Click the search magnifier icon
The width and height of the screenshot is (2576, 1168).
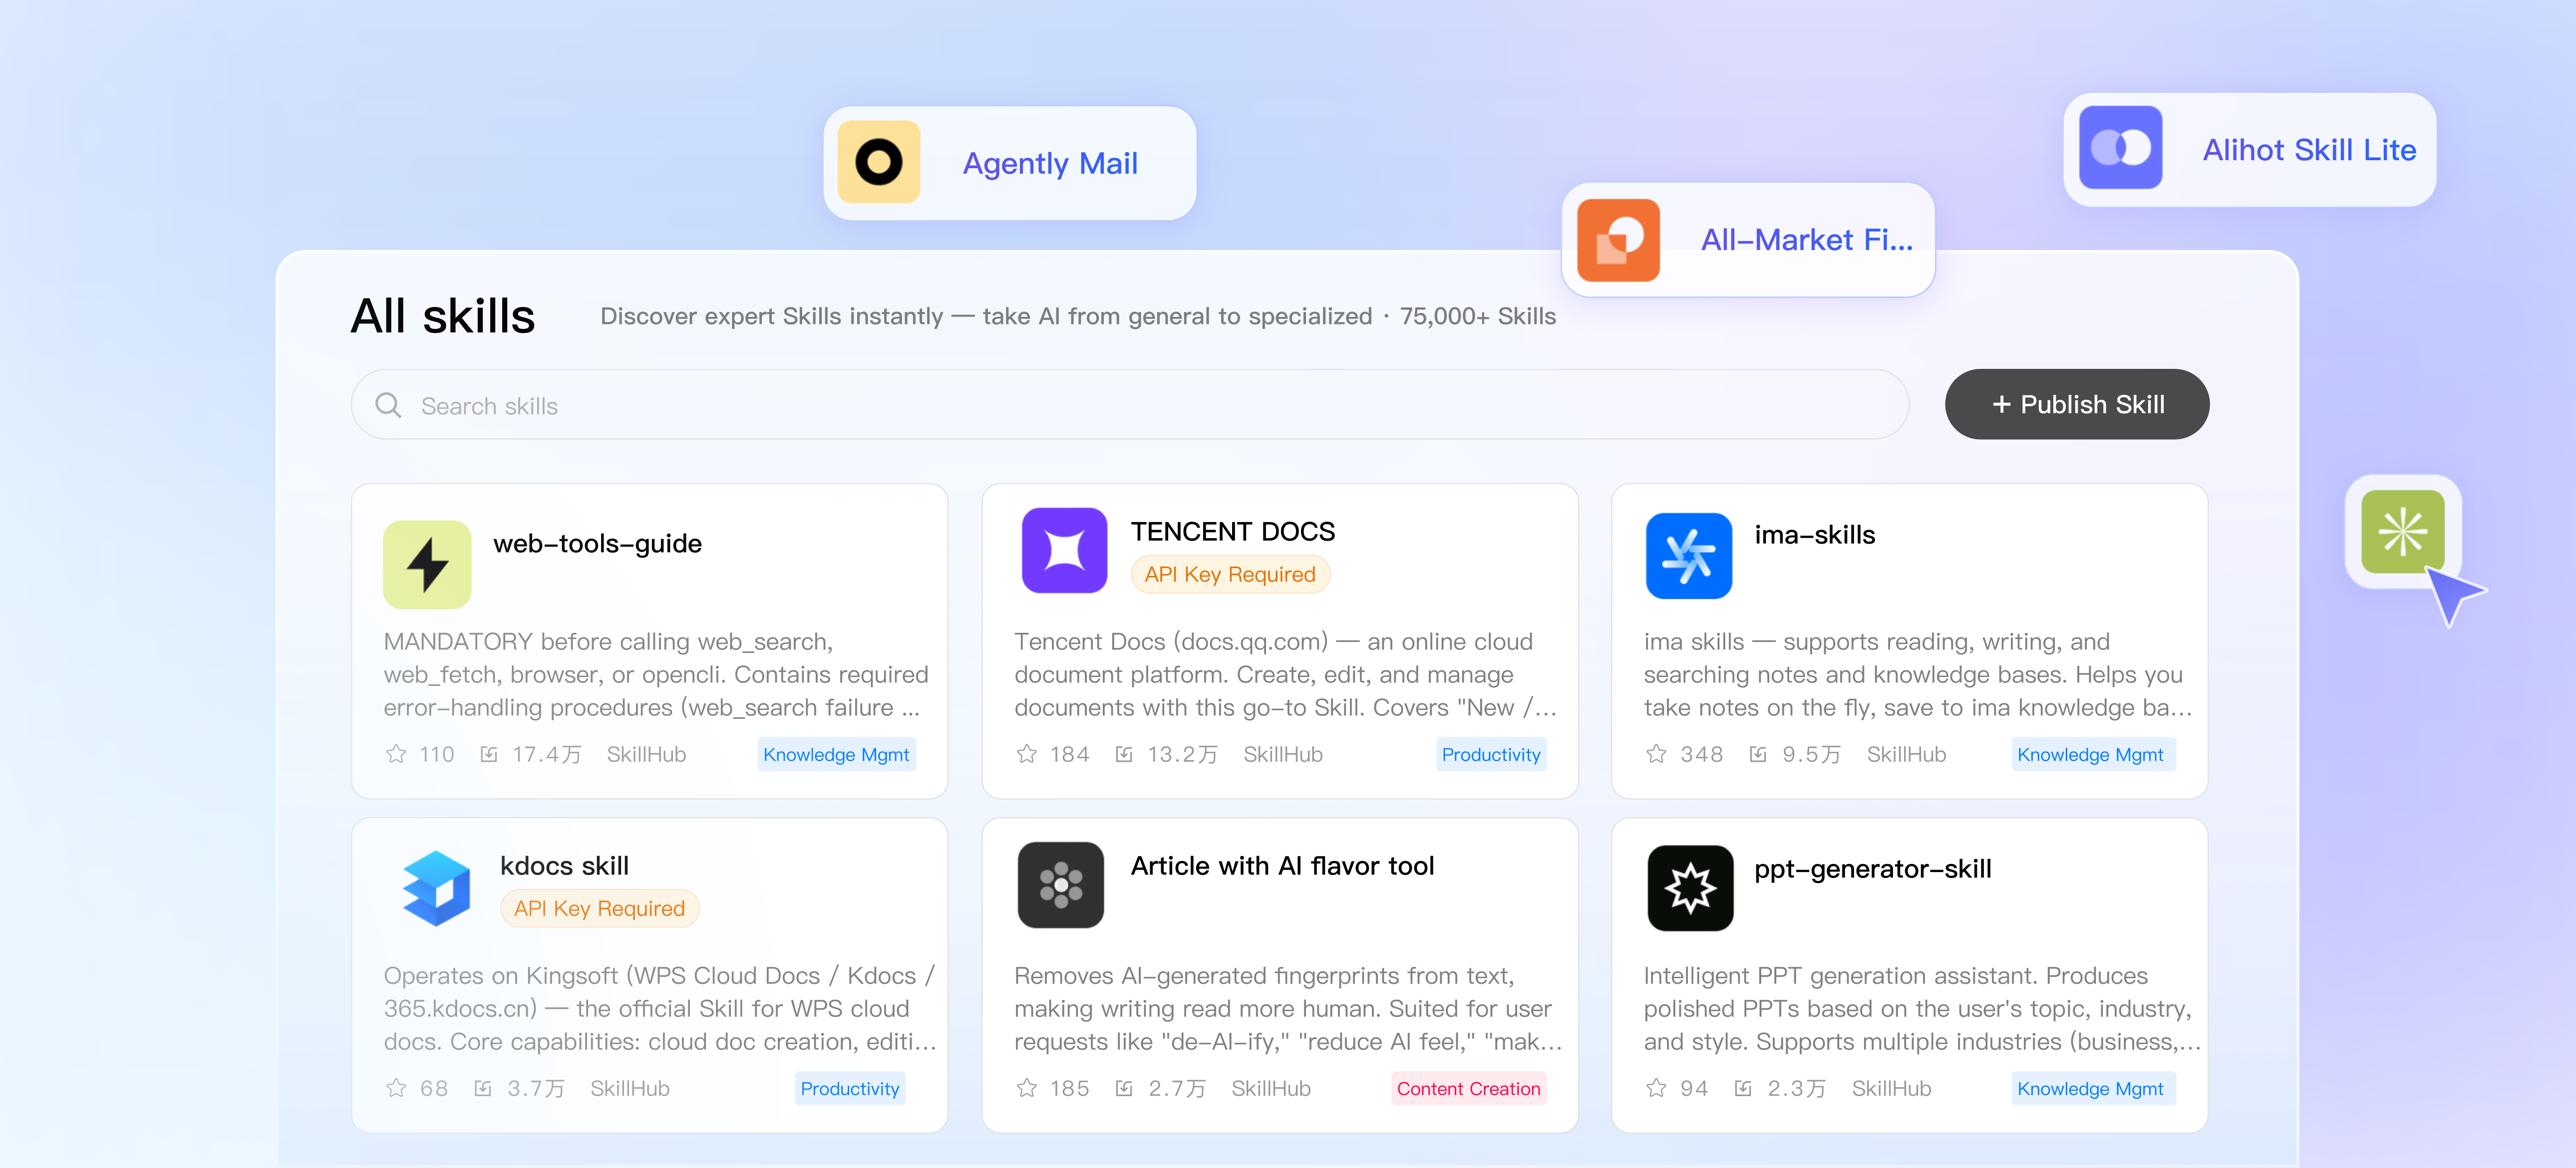(388, 405)
